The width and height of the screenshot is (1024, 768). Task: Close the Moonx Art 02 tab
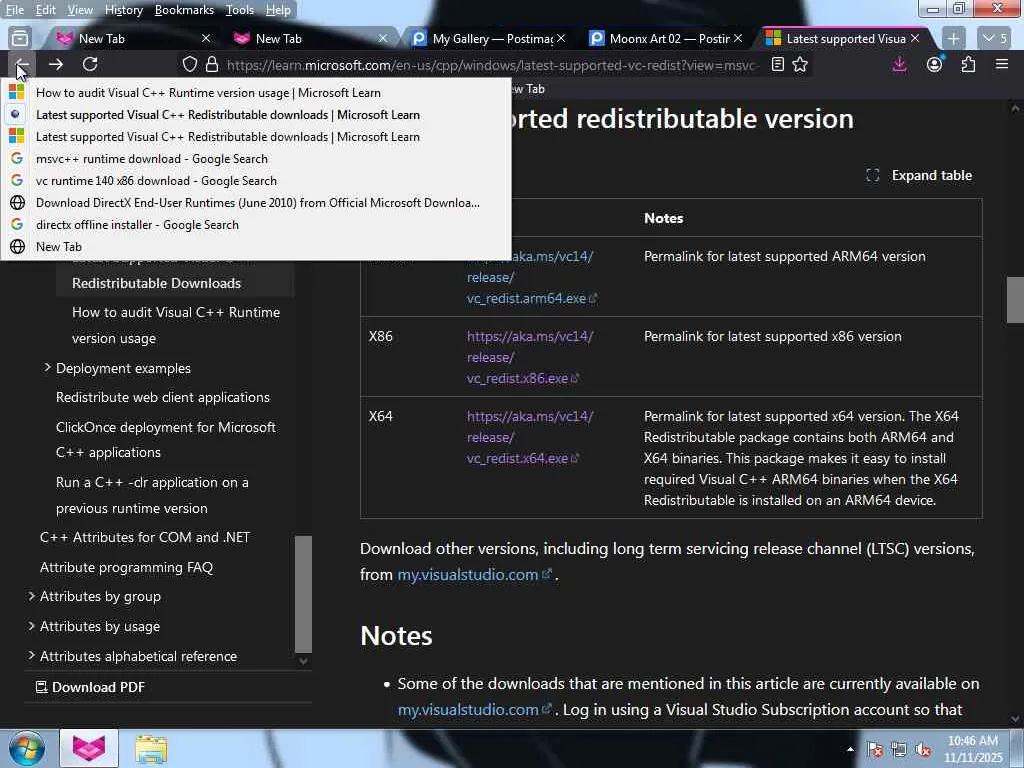click(x=738, y=39)
